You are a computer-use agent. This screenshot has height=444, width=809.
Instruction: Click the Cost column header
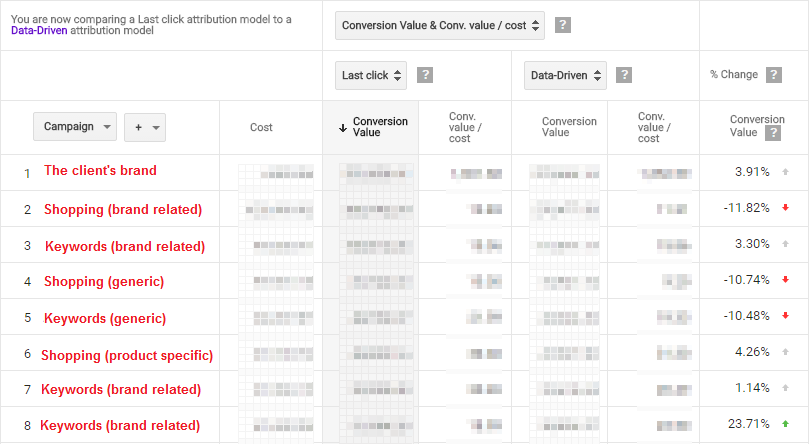261,127
